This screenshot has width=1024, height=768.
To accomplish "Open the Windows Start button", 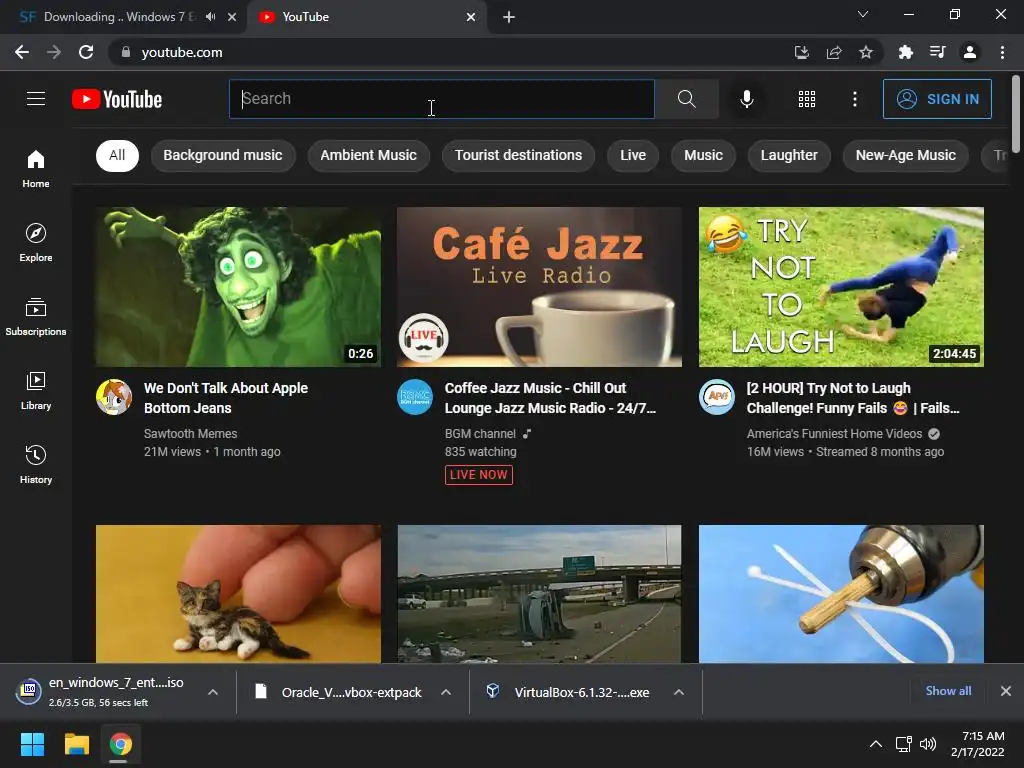I will [32, 744].
